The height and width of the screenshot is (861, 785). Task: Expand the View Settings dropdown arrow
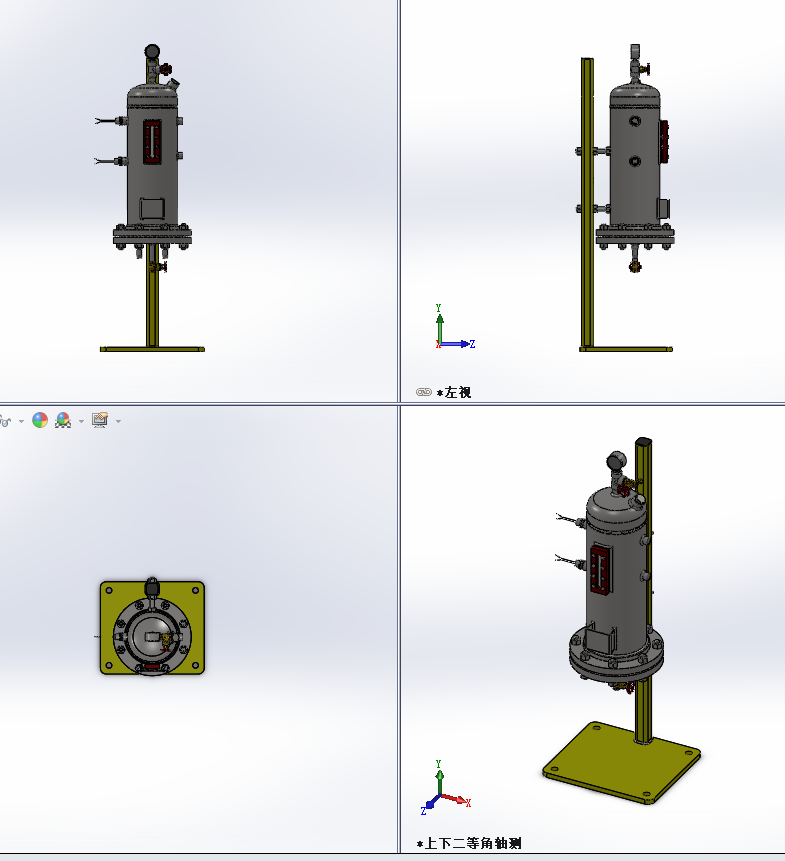click(118, 421)
